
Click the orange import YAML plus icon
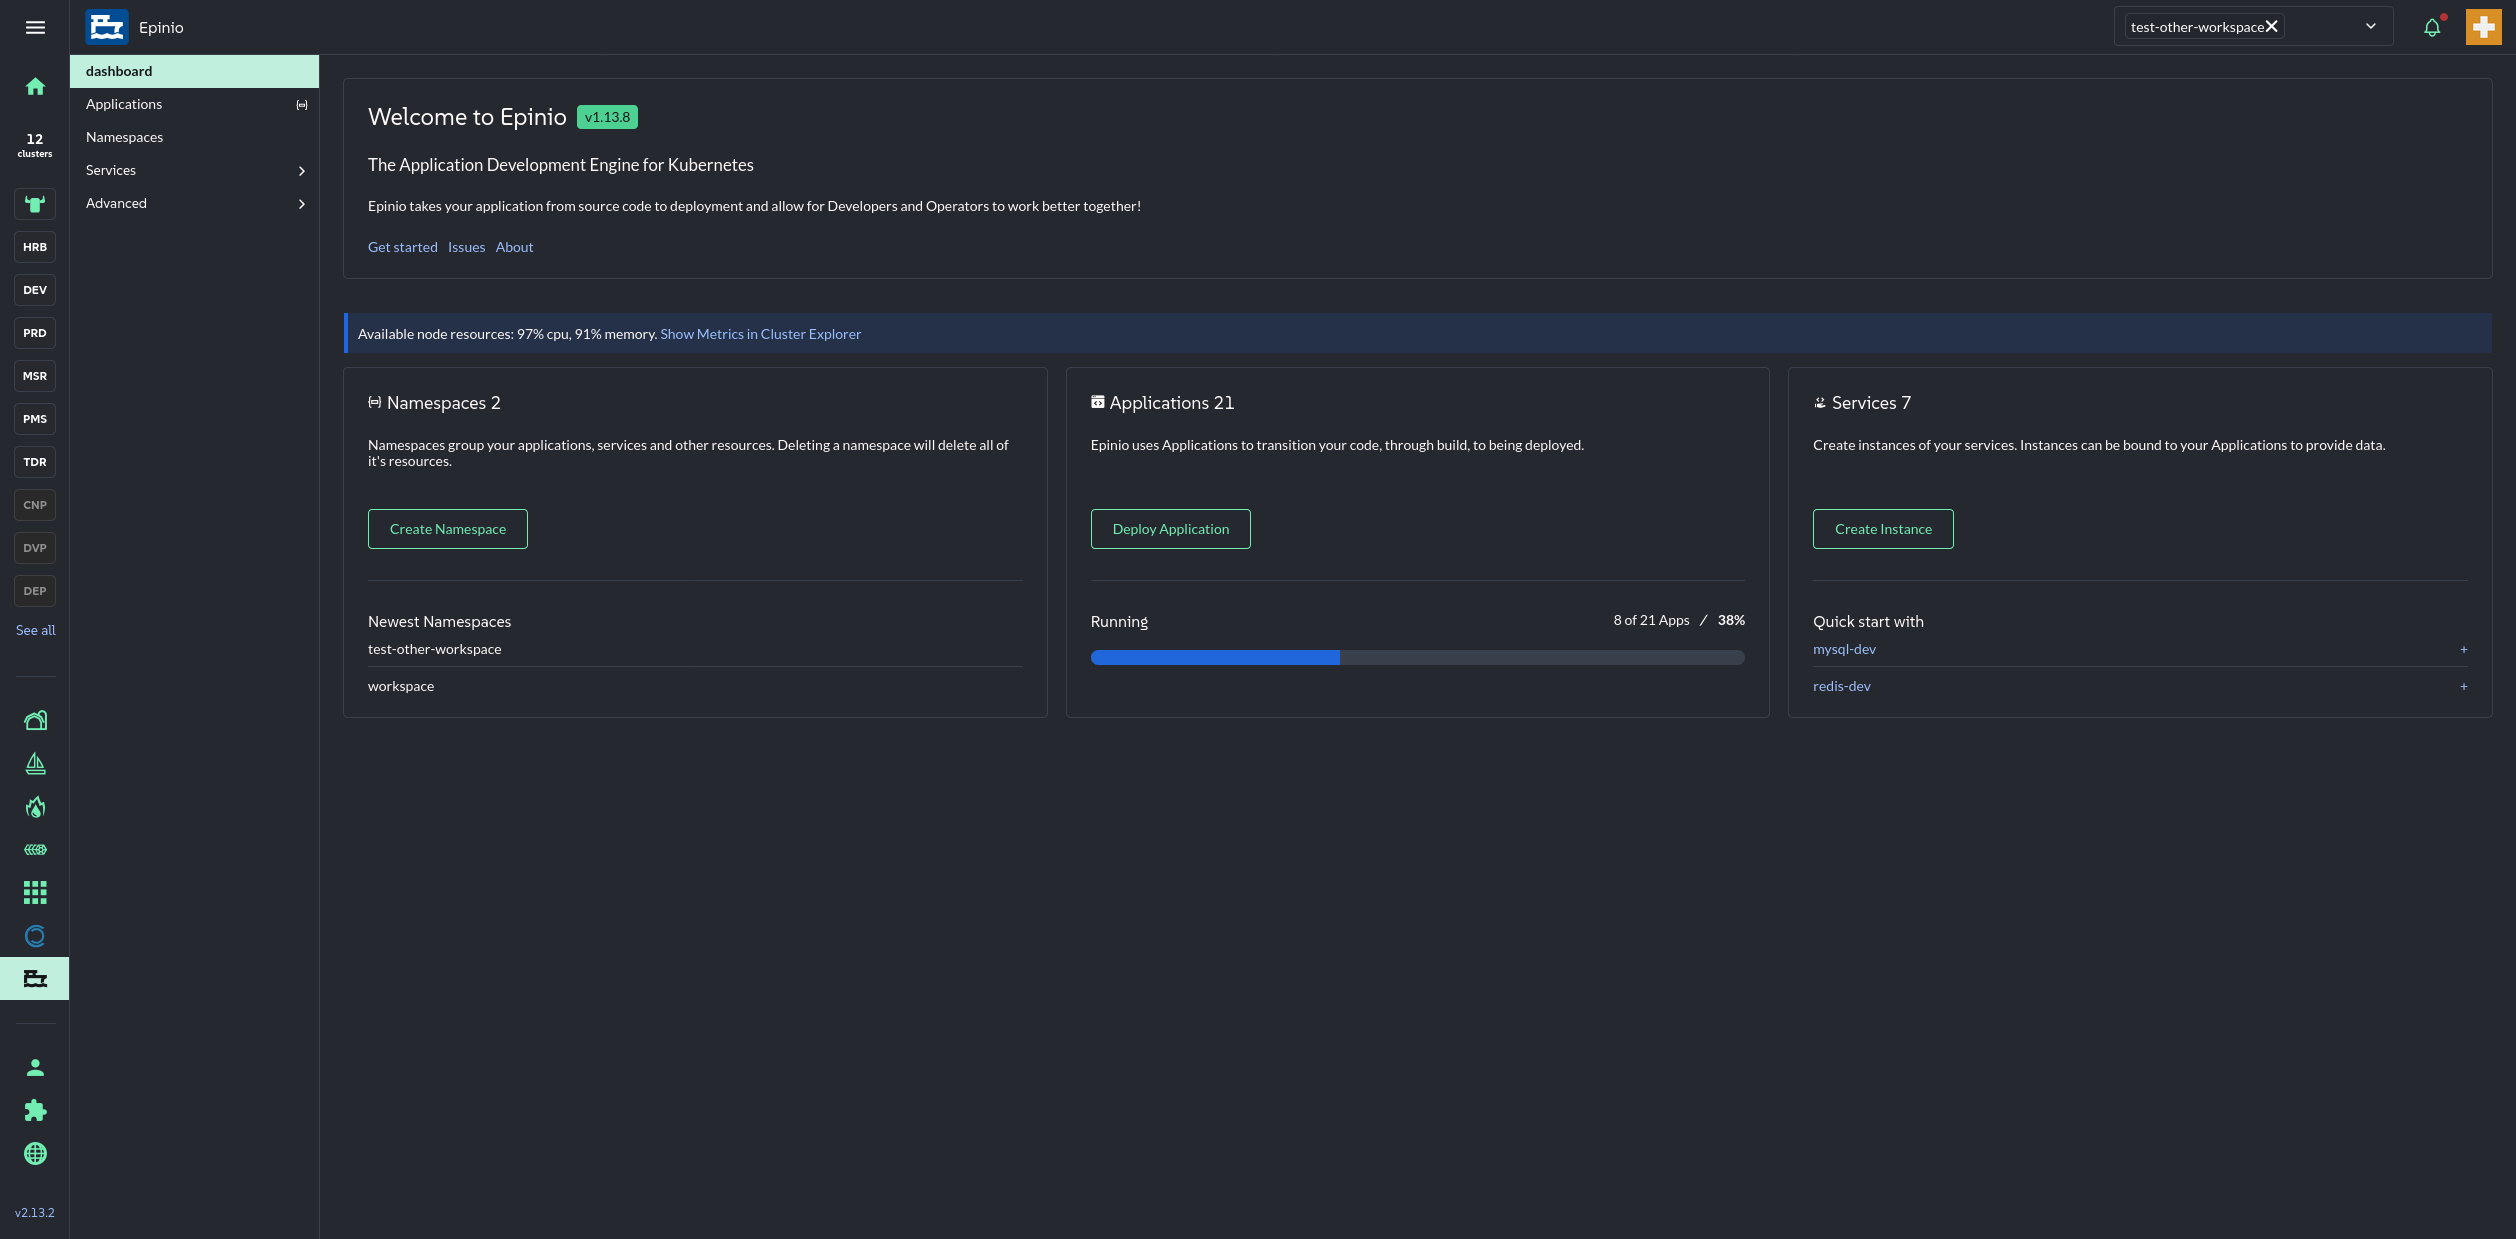pos(2483,26)
